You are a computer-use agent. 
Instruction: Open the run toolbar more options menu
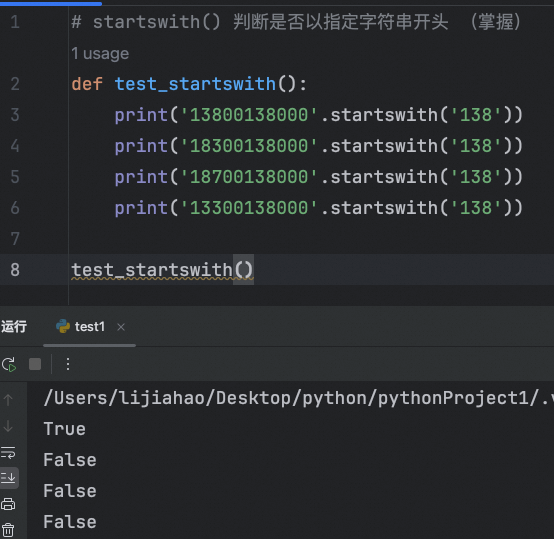[68, 364]
